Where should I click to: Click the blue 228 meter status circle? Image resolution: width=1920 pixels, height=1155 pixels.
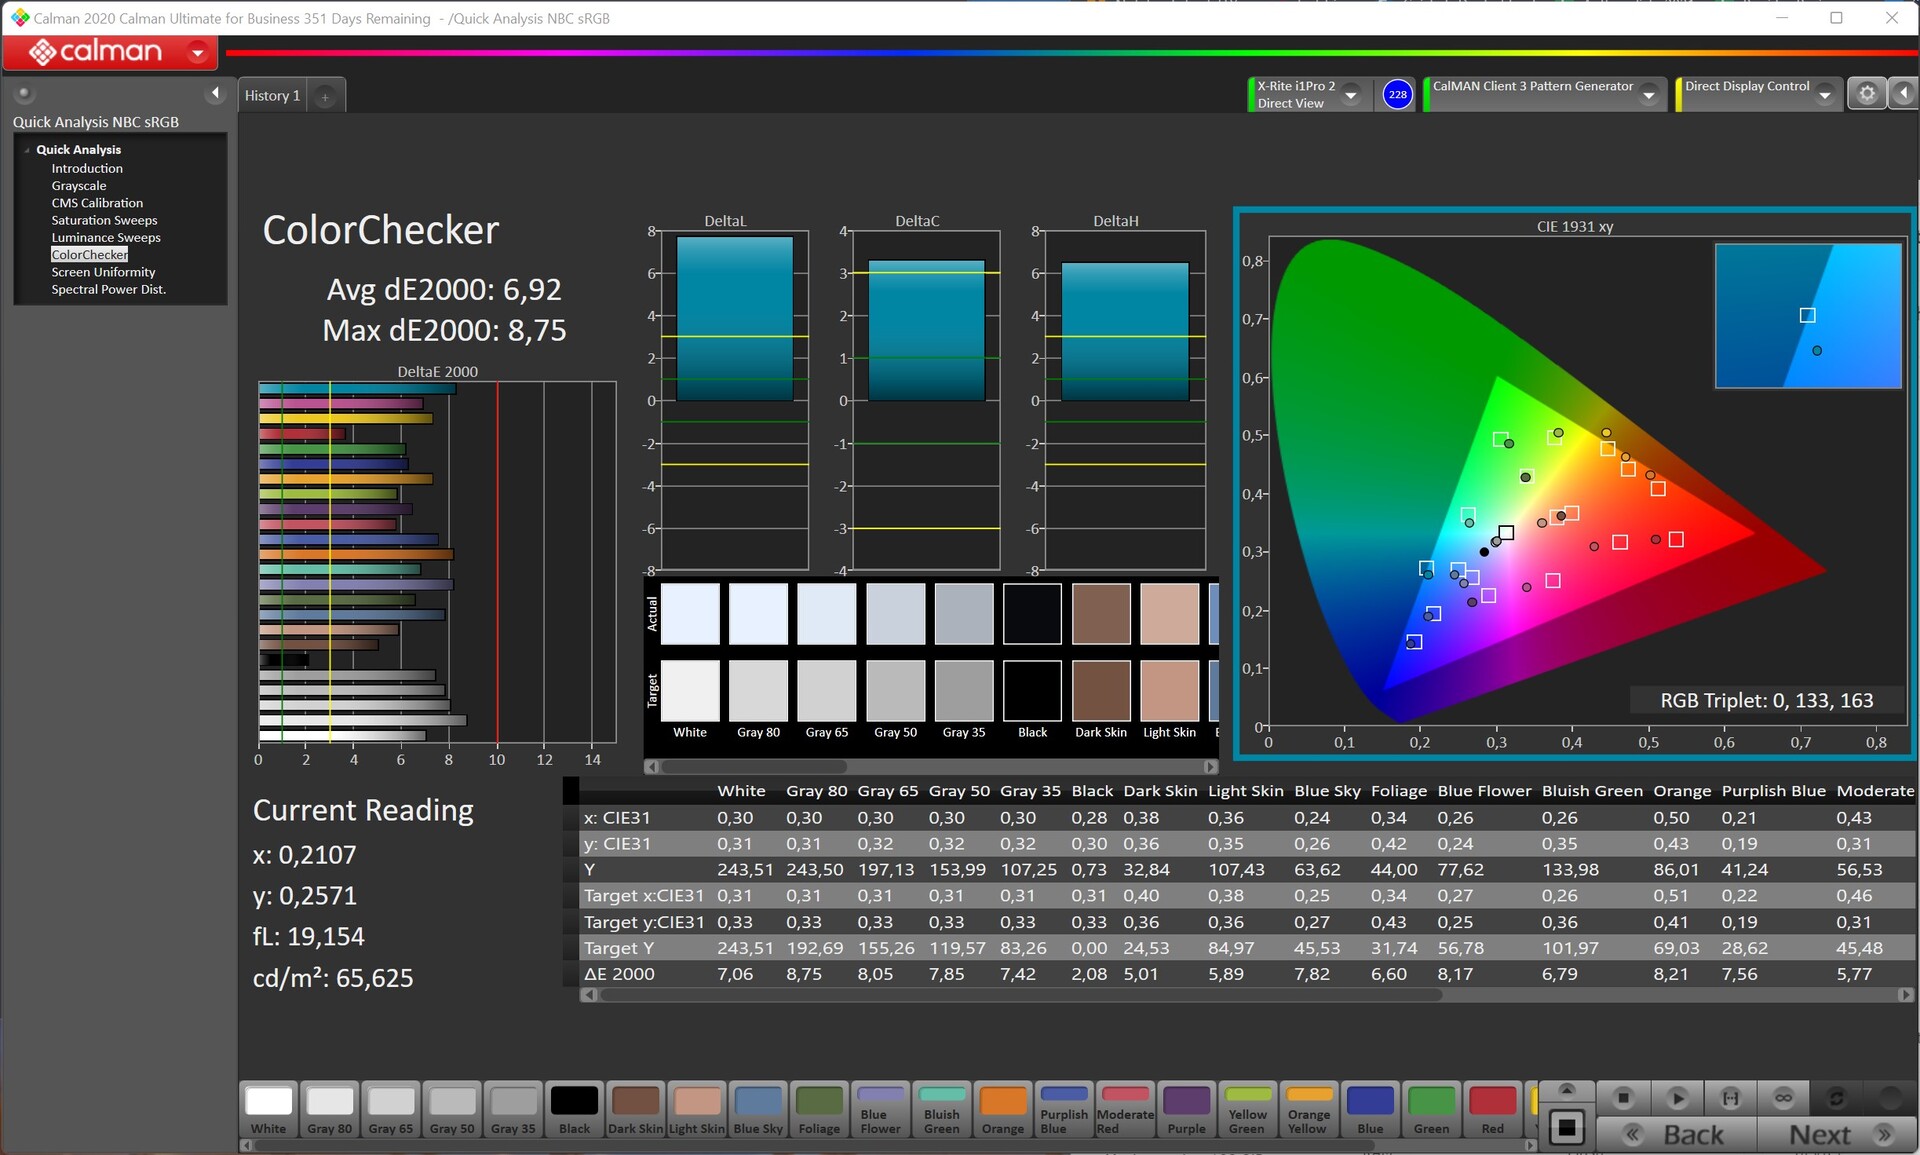point(1397,95)
